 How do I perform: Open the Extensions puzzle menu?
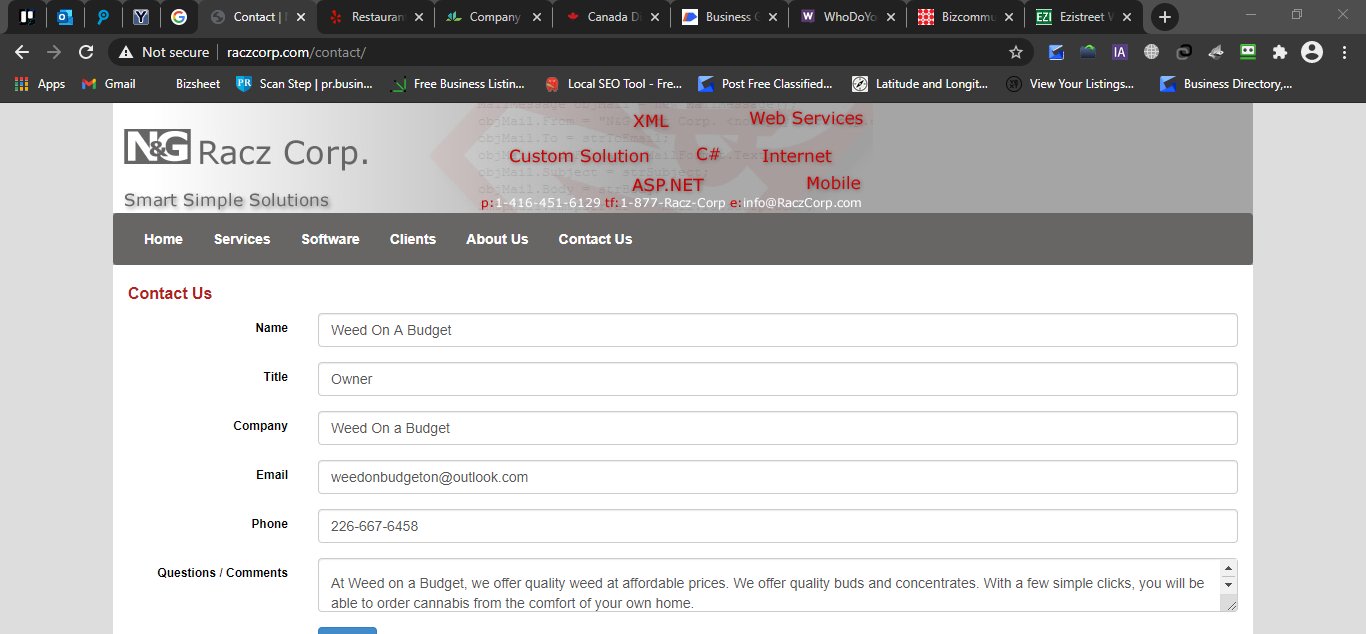tap(1280, 52)
